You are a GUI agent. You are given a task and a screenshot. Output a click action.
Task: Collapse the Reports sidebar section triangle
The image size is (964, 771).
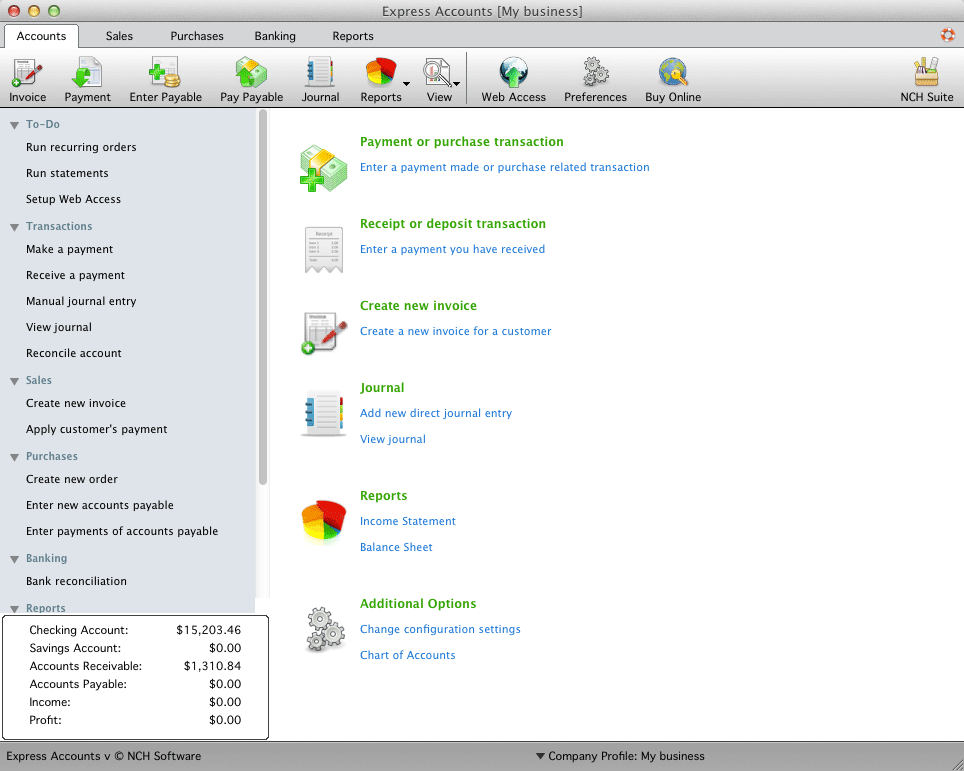[14, 609]
